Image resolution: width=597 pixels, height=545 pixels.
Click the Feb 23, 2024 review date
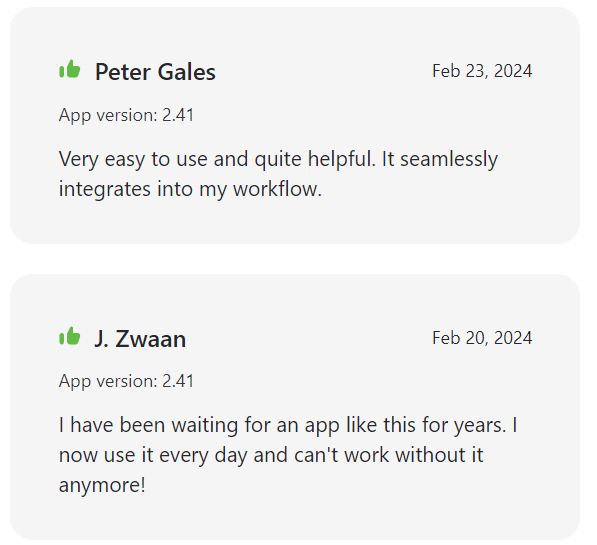482,71
